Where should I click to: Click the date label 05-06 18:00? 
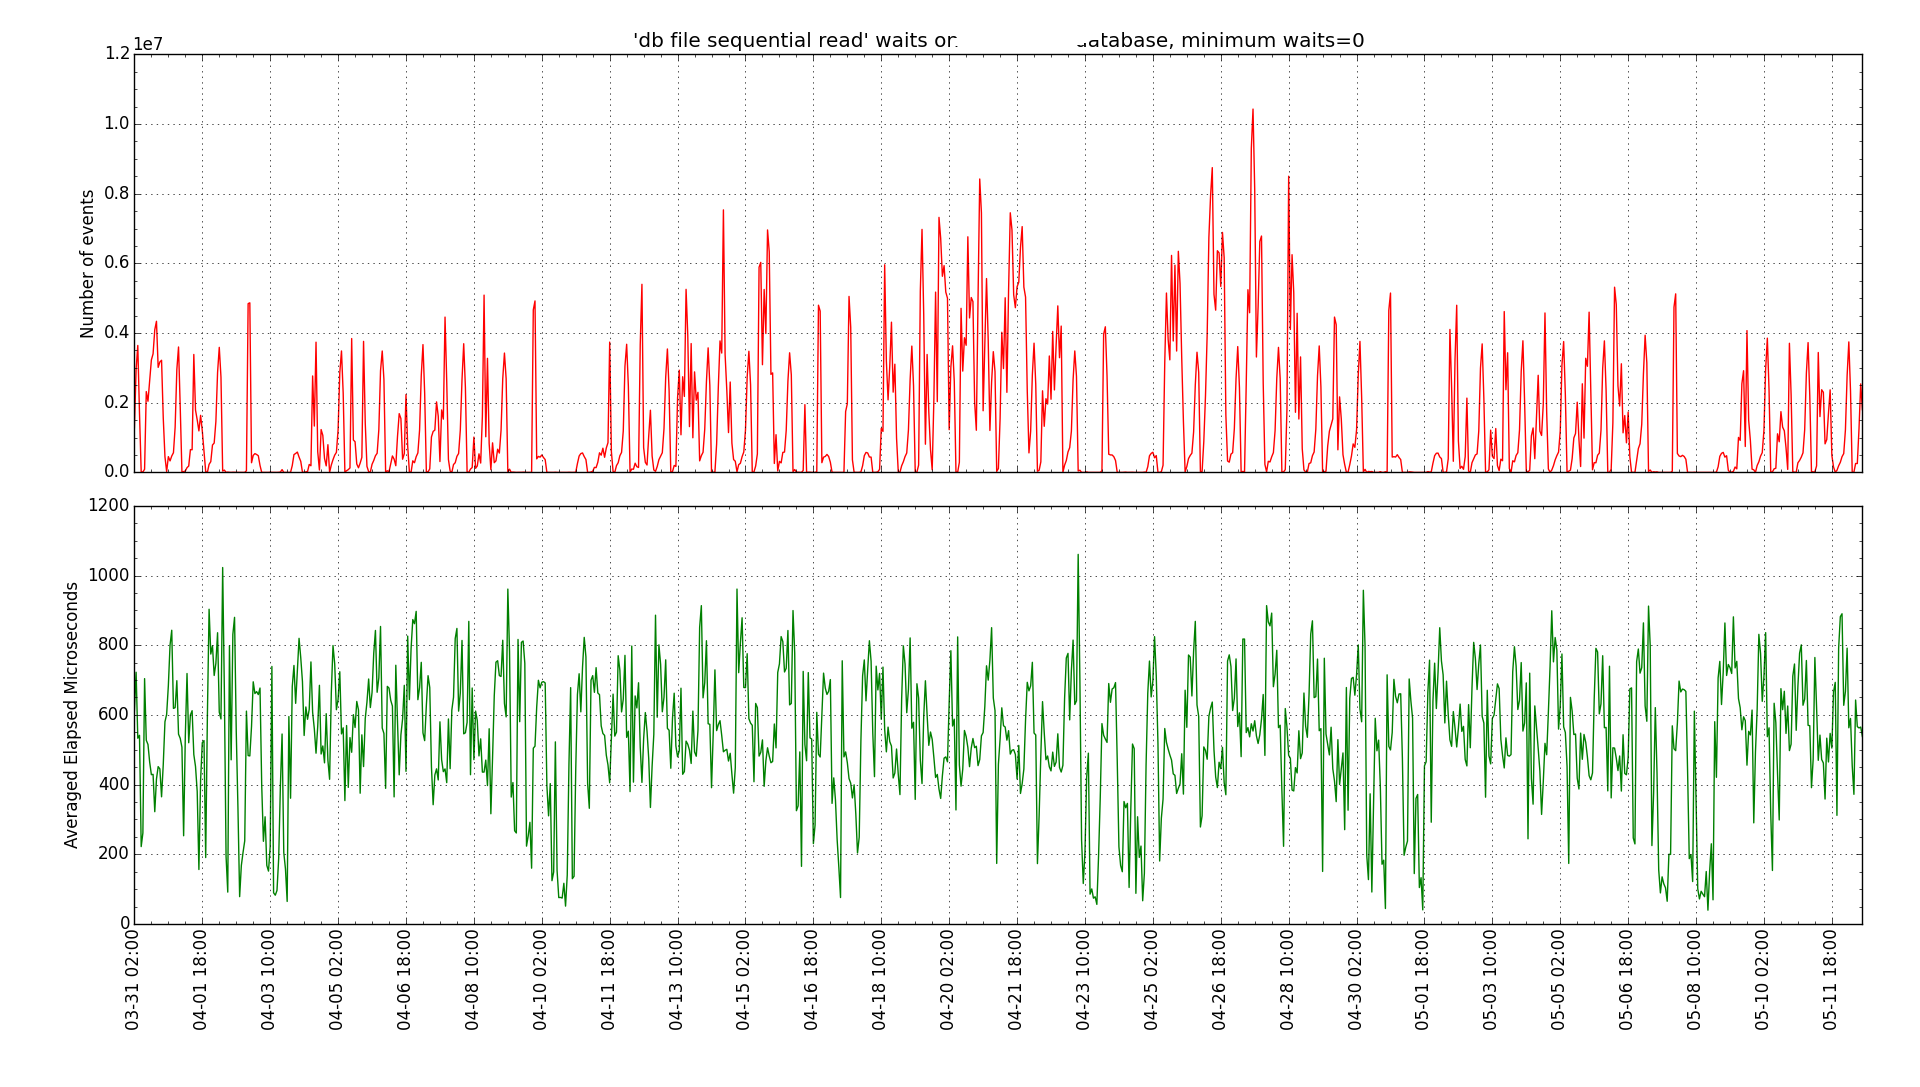[1626, 980]
